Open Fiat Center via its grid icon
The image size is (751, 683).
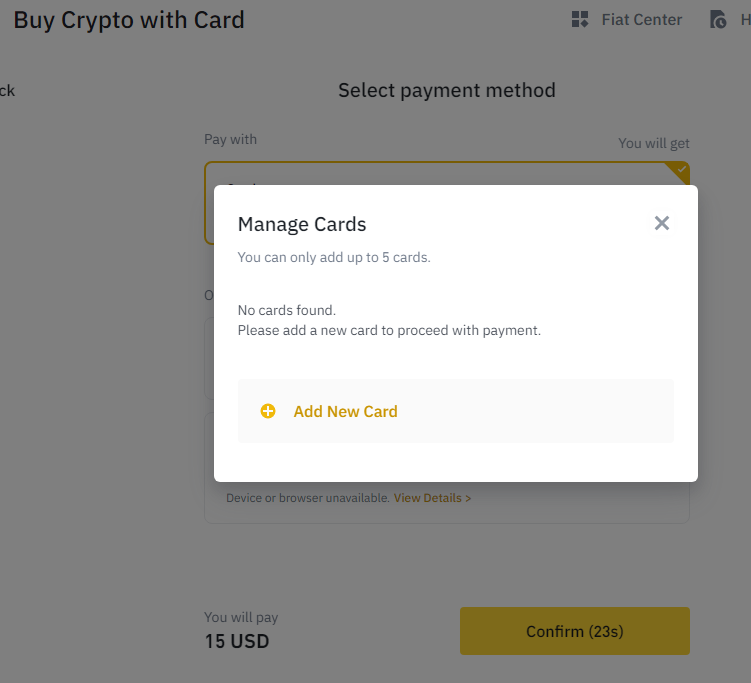580,20
